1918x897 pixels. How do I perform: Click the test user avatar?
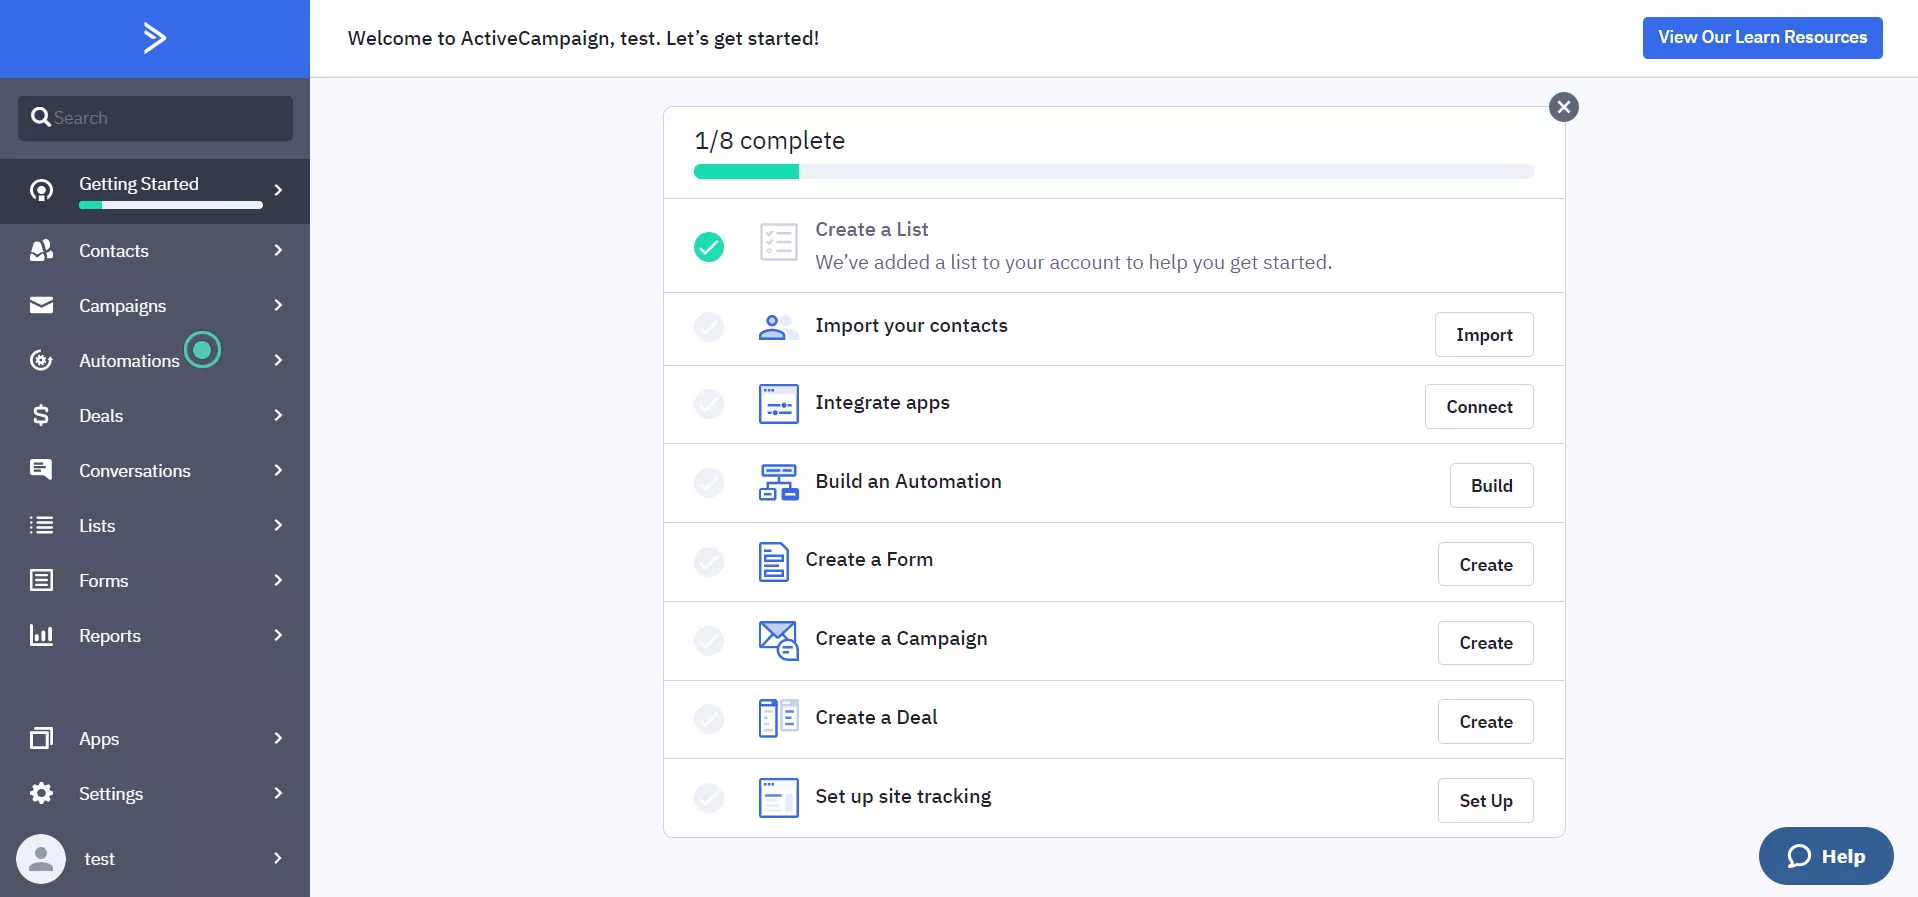(x=41, y=858)
